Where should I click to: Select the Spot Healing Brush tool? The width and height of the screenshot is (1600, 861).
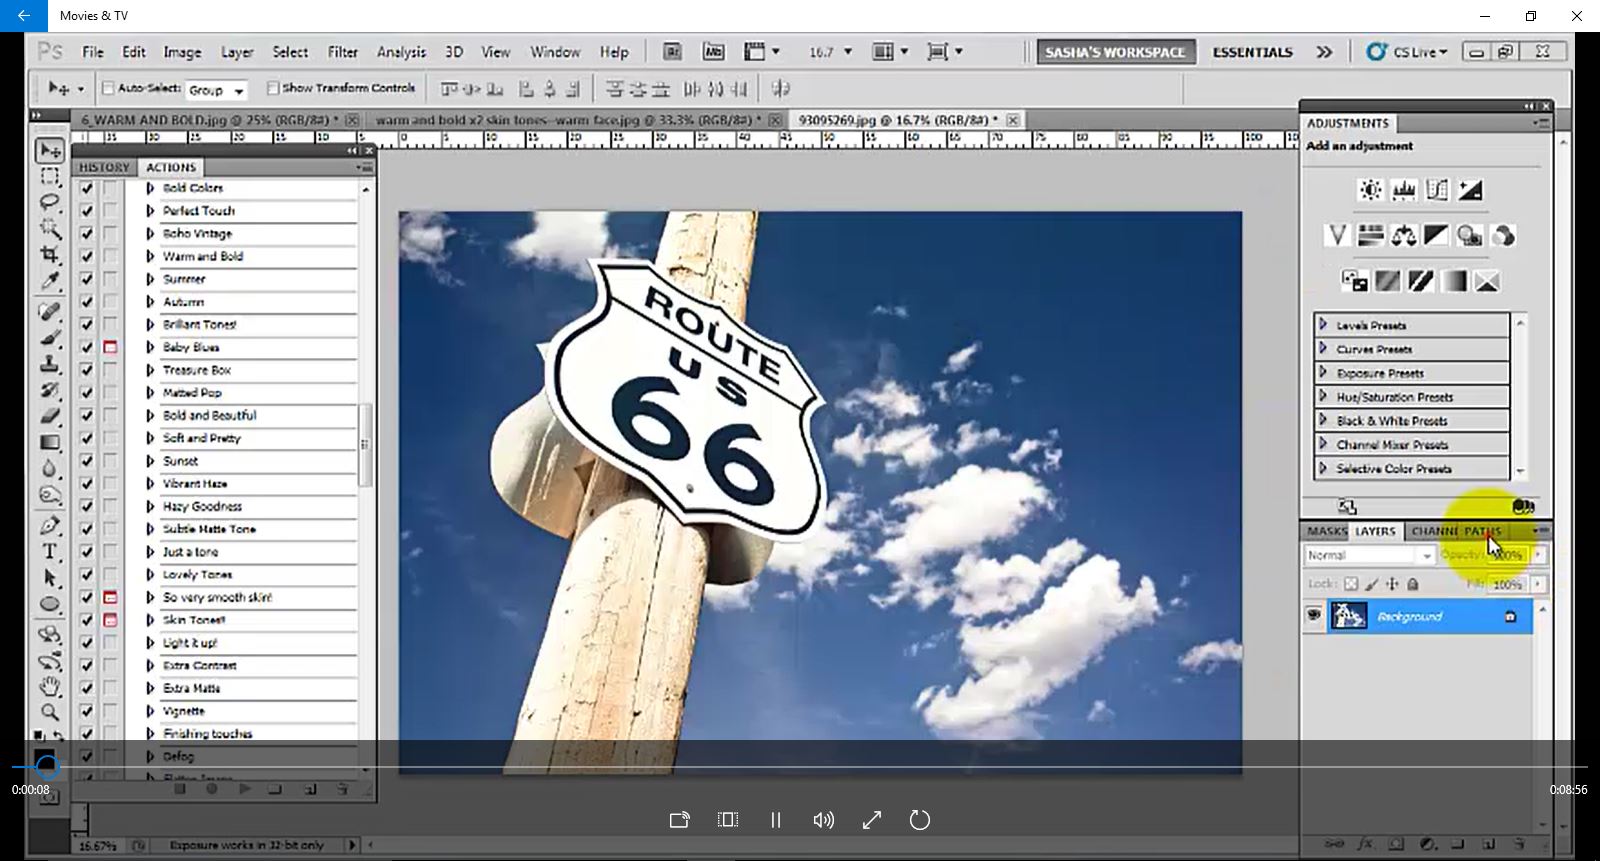coord(49,311)
